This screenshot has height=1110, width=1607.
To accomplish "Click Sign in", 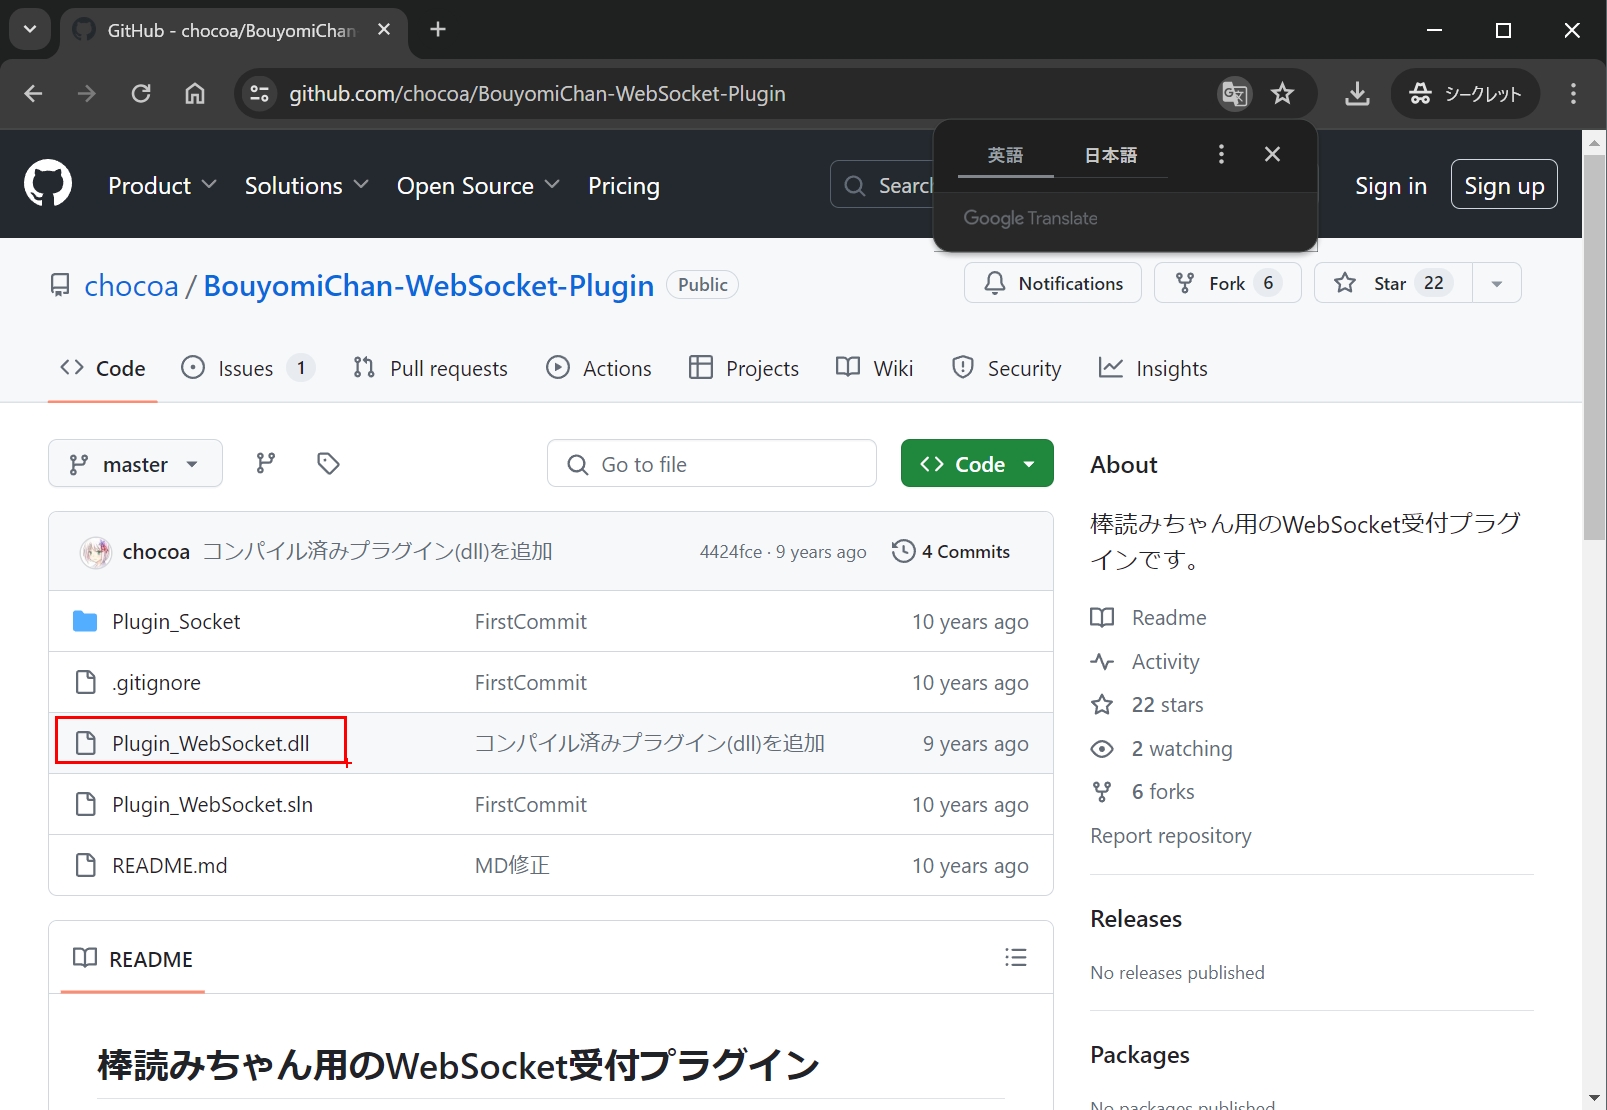I will (x=1390, y=185).
